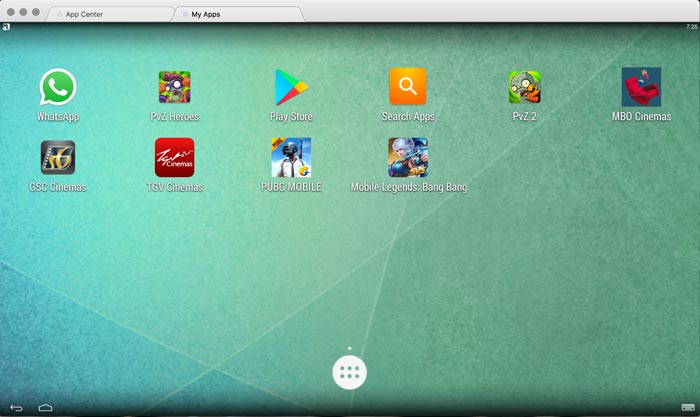Open the orange Search Apps icon
This screenshot has width=700, height=417.
tap(408, 86)
